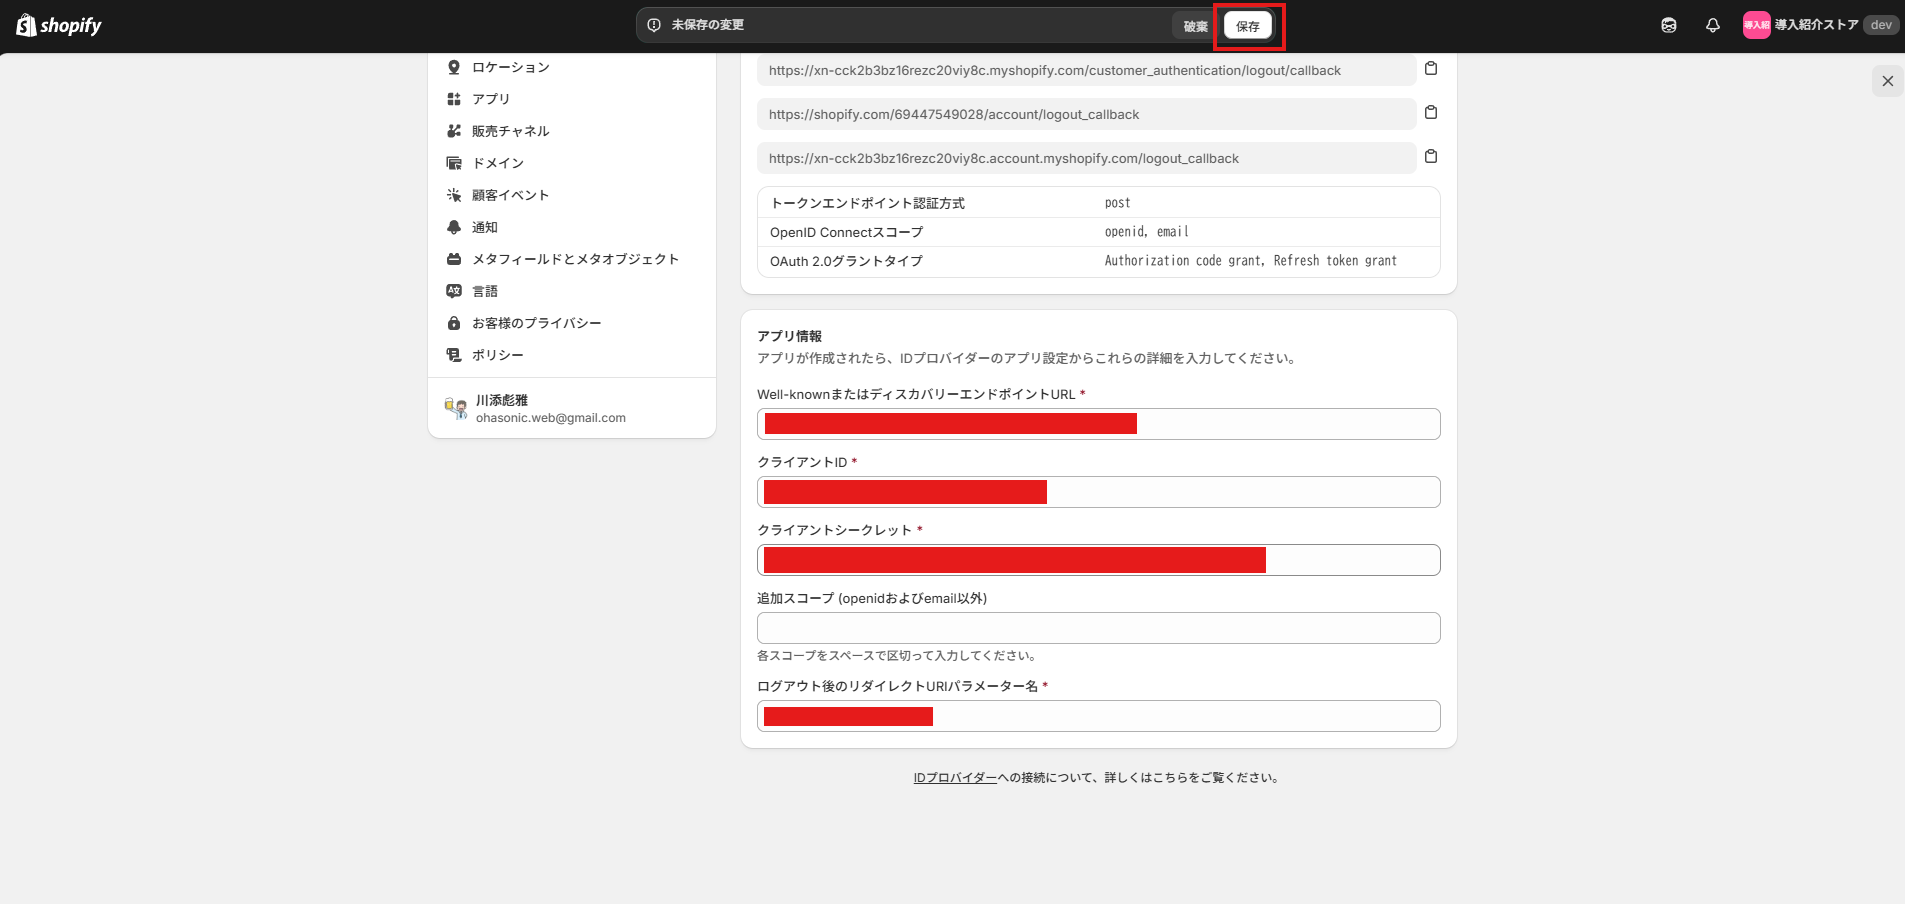Copy the account.myshopify.com logout_callback URL
The width and height of the screenshot is (1905, 904).
(x=1431, y=156)
